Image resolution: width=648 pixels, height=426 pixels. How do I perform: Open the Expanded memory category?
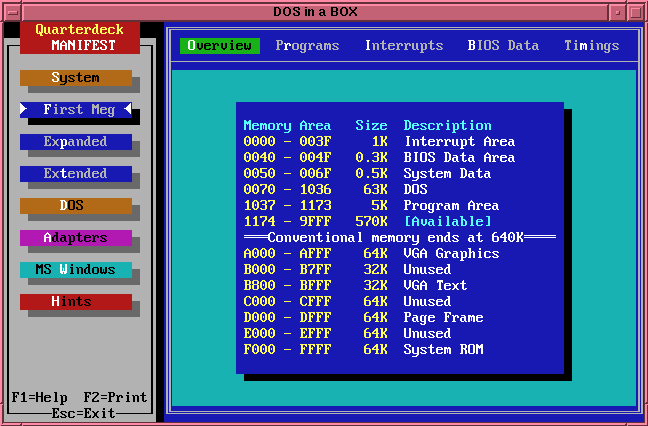pyautogui.click(x=76, y=142)
